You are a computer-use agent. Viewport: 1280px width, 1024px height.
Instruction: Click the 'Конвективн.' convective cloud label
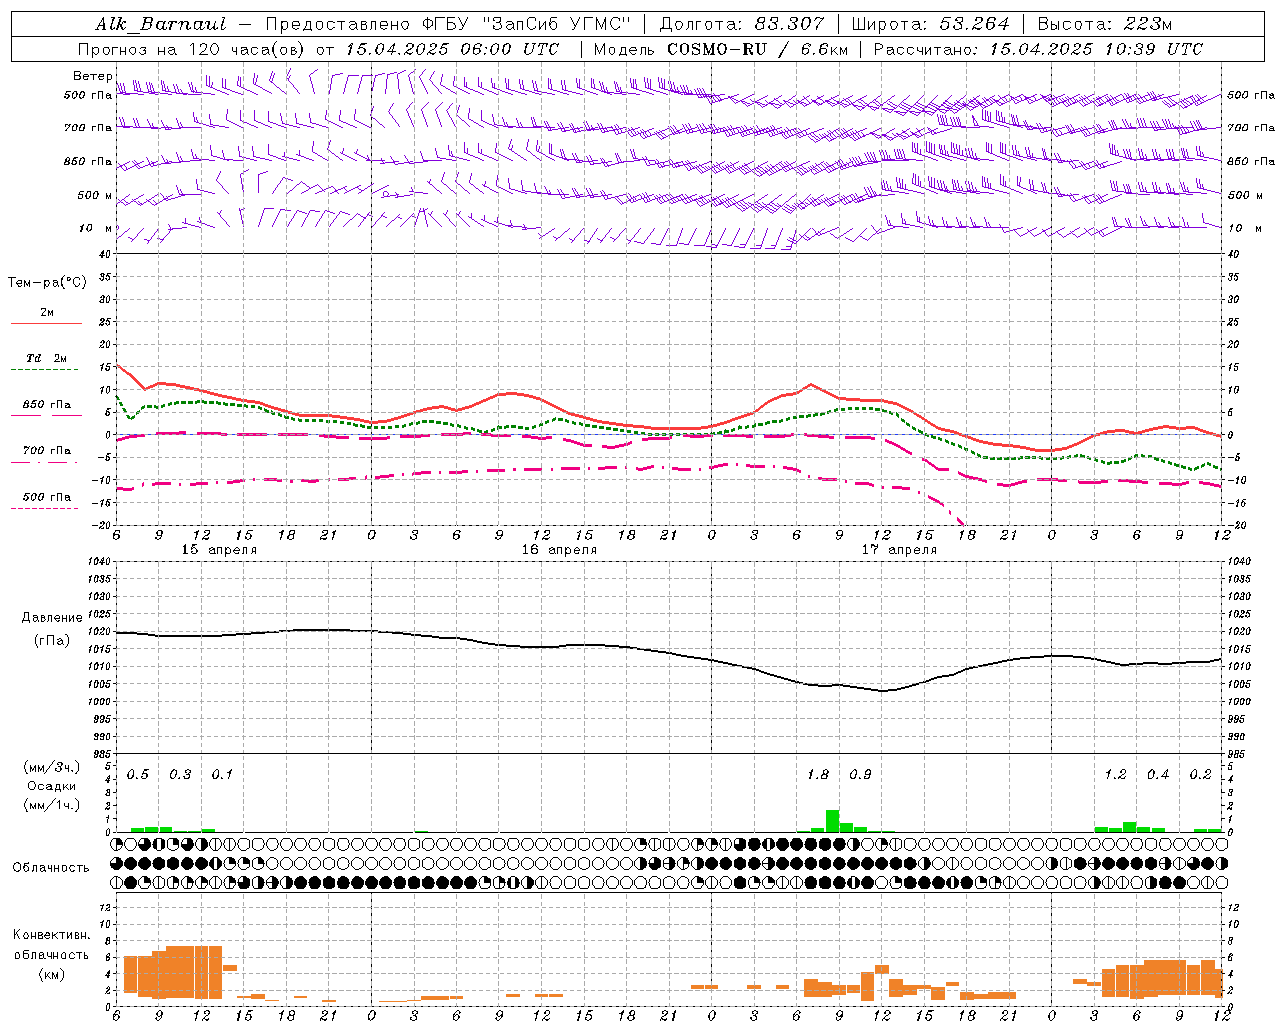[52, 935]
